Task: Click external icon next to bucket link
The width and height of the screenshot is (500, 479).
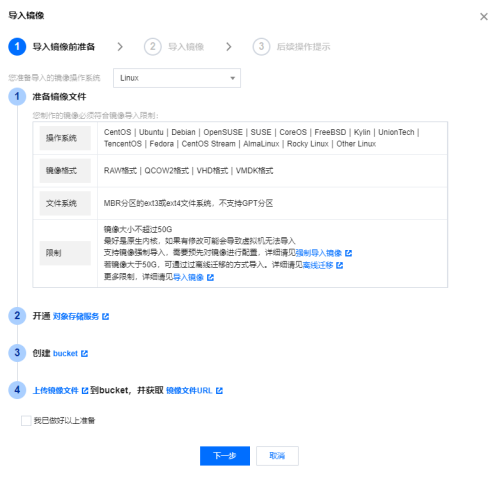Action: click(x=85, y=354)
